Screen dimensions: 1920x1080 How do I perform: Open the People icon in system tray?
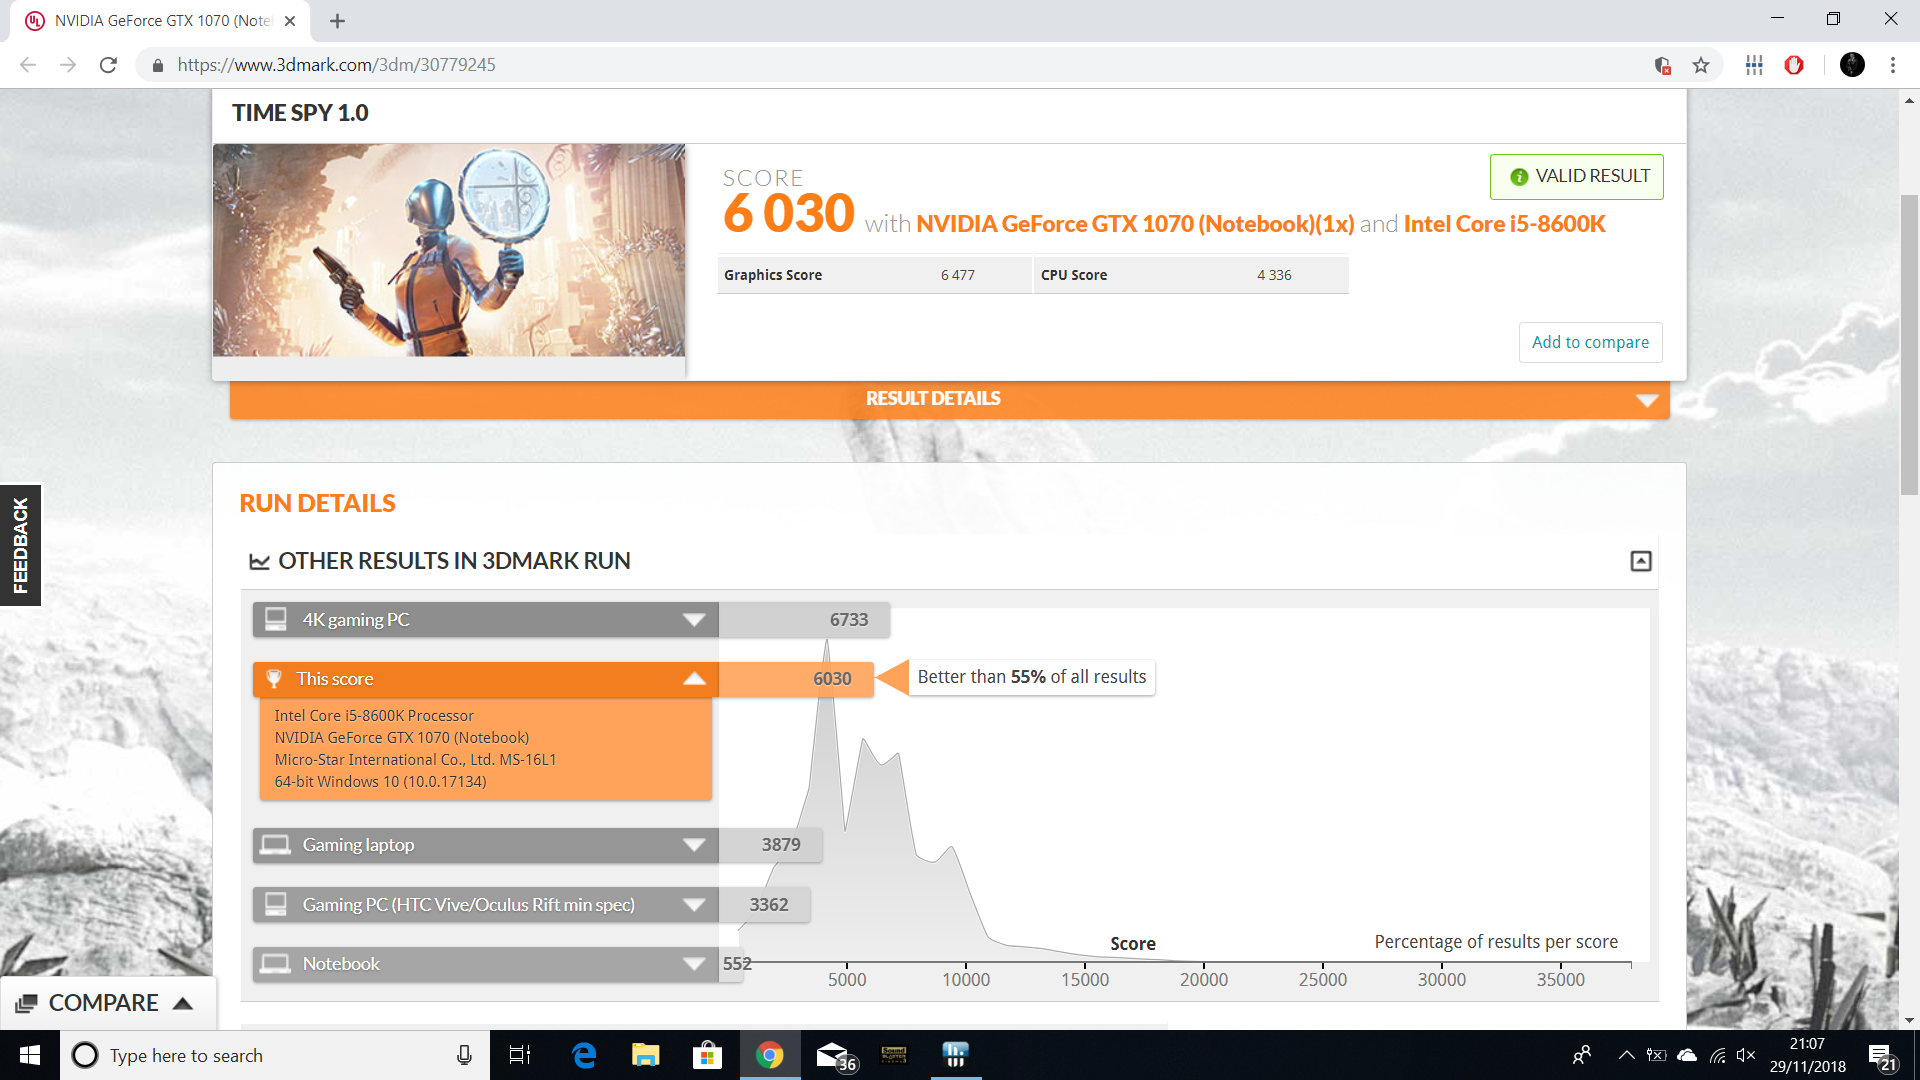[x=1582, y=1055]
